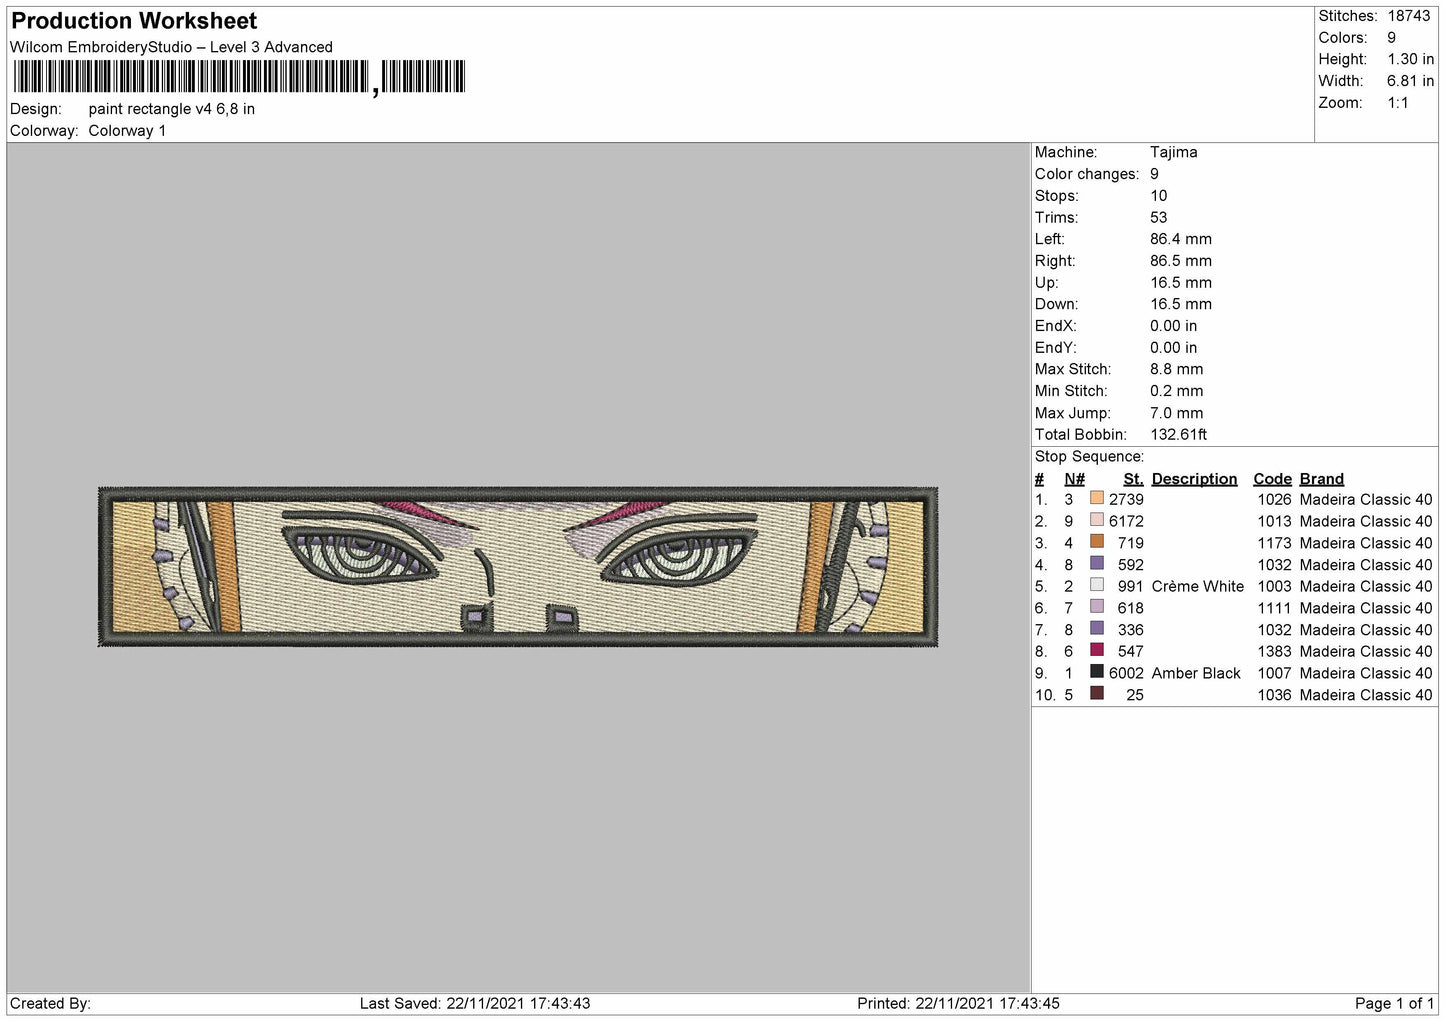Image resolution: width=1445 pixels, height=1021 pixels.
Task: Select the Crème White color swatch
Action: pos(1097,586)
